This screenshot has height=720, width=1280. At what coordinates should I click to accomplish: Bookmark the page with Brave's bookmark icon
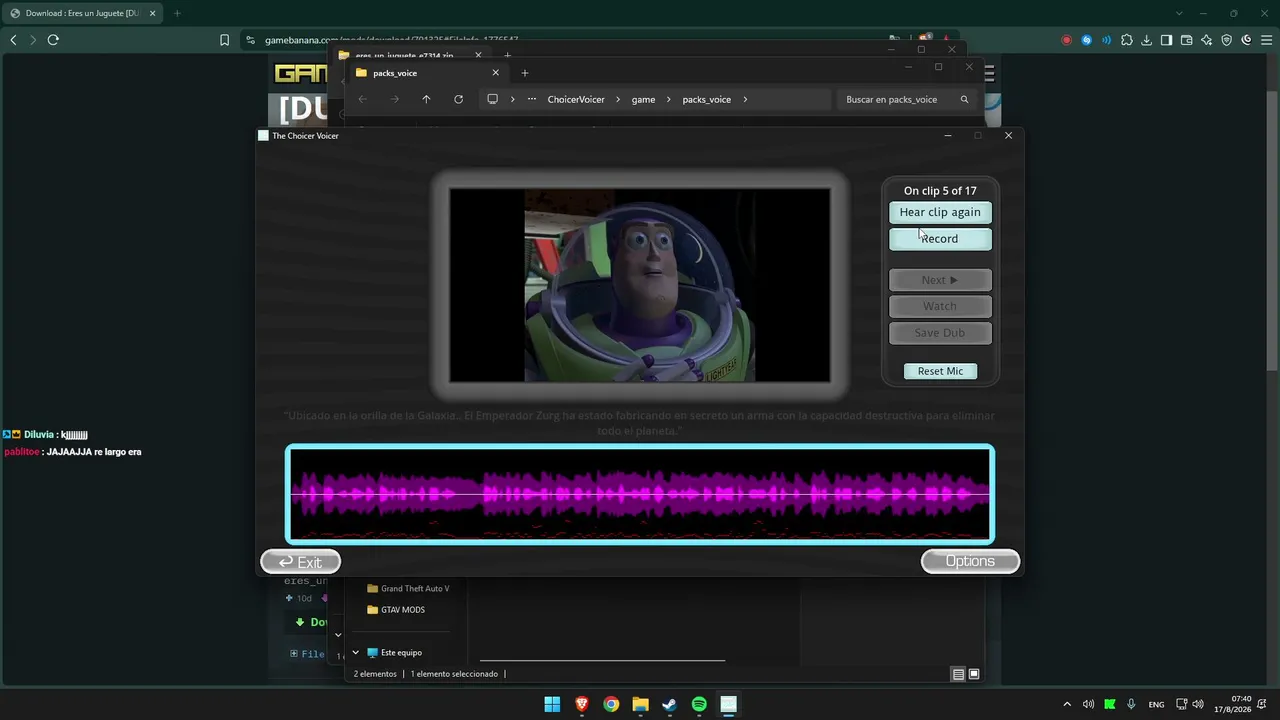224,40
